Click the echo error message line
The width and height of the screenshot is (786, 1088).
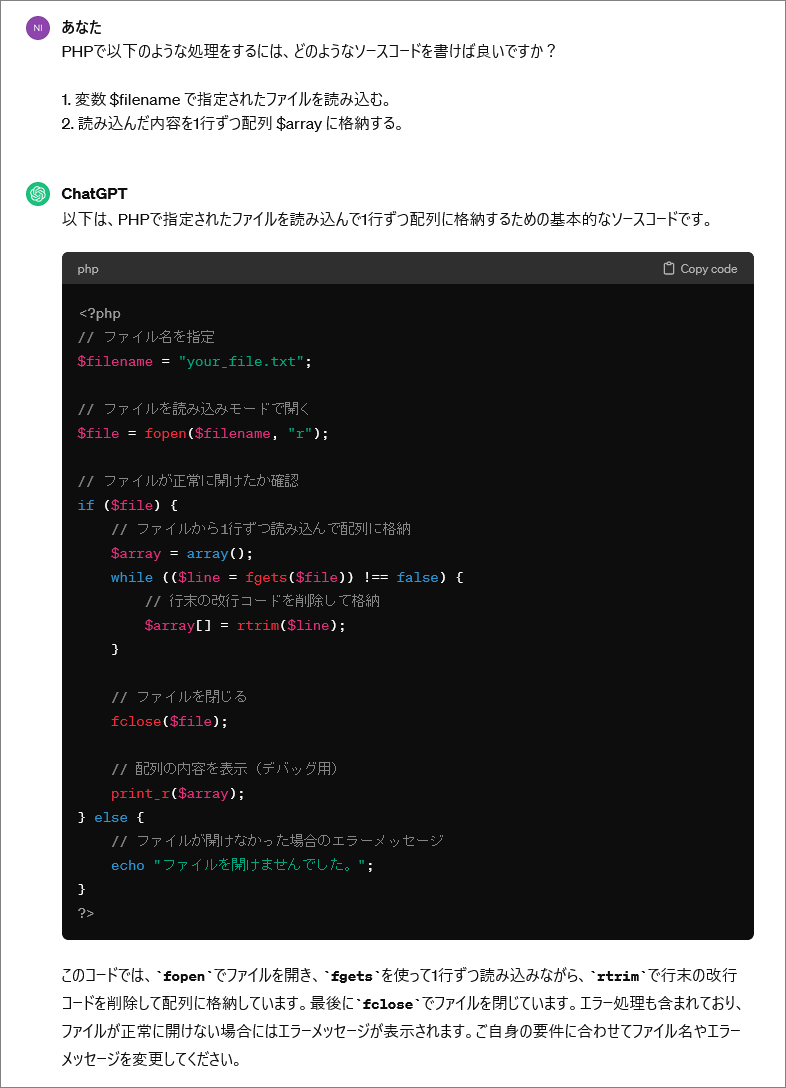pyautogui.click(x=242, y=865)
